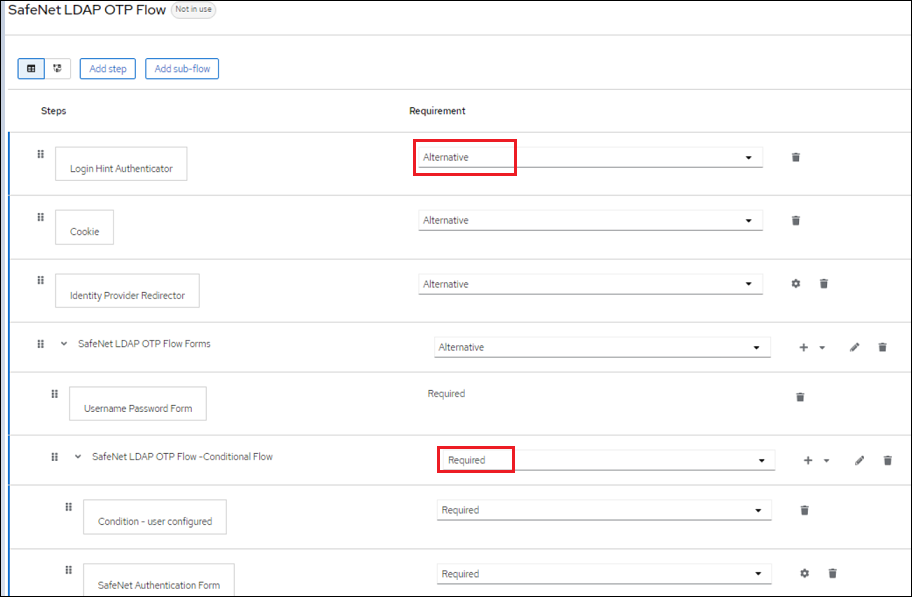
Task: Edit SafeNet LDAP OTP Flow Forms pencil
Action: (854, 347)
